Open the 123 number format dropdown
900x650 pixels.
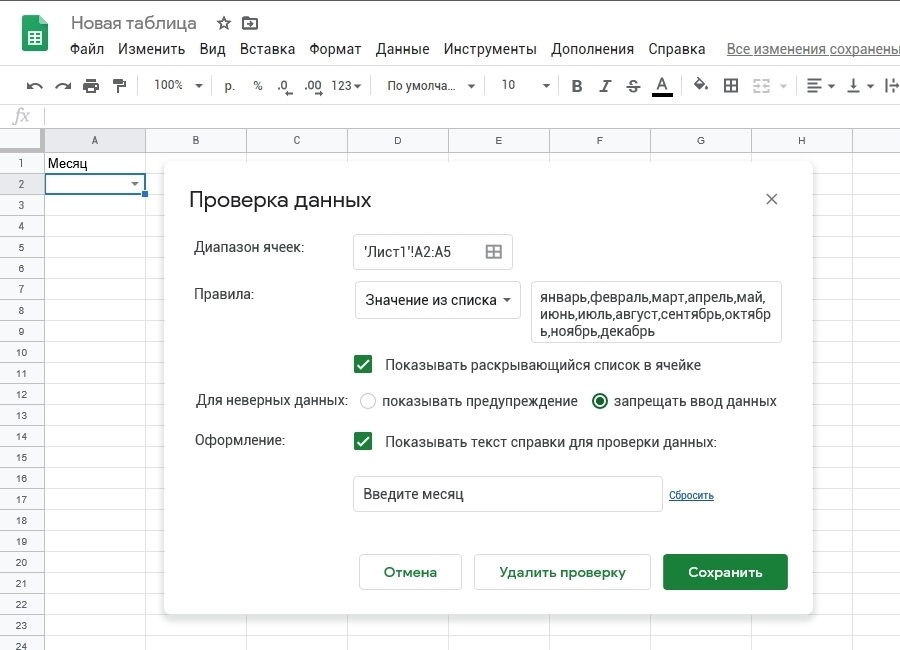click(x=346, y=86)
